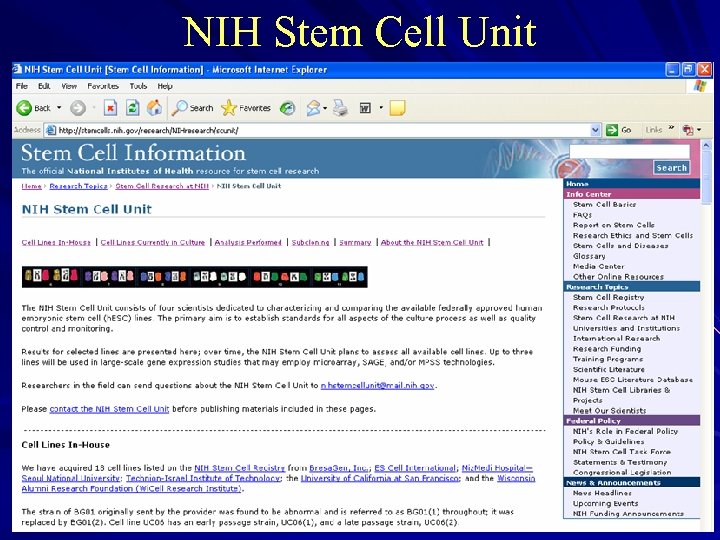Jump to Cell Lines In-House anchor link

point(56,242)
